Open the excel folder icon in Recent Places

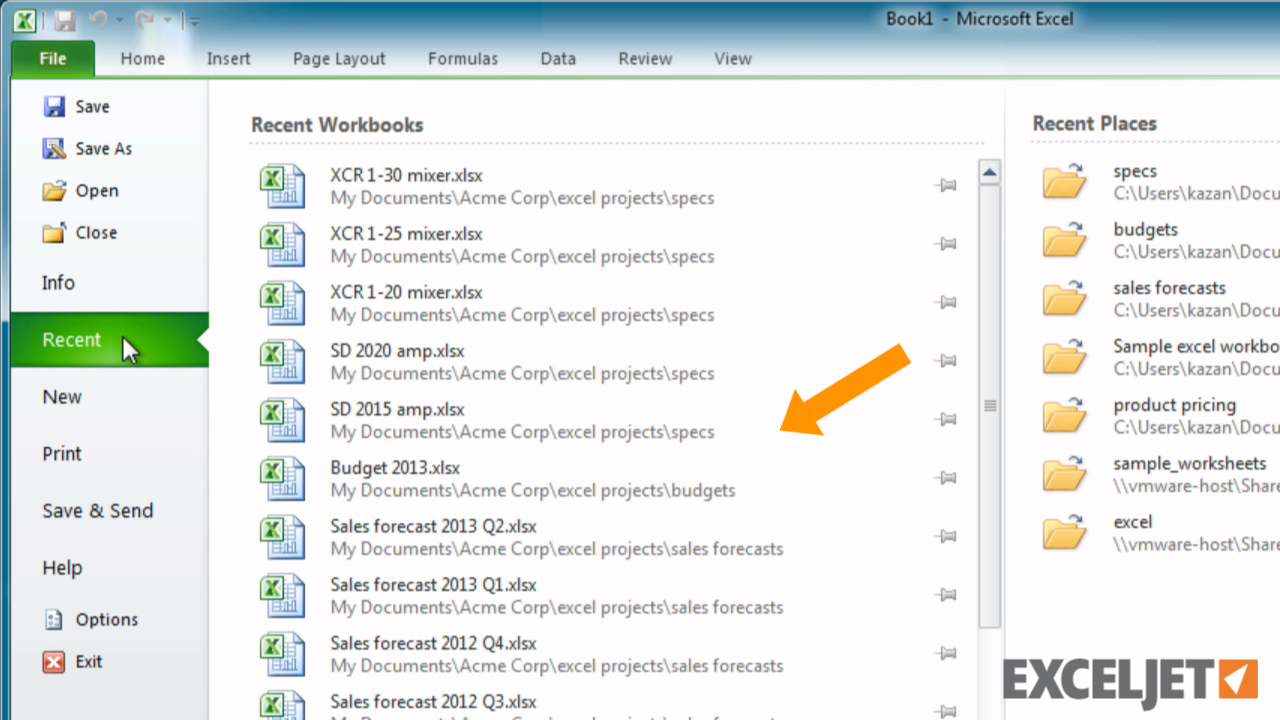[x=1065, y=533]
